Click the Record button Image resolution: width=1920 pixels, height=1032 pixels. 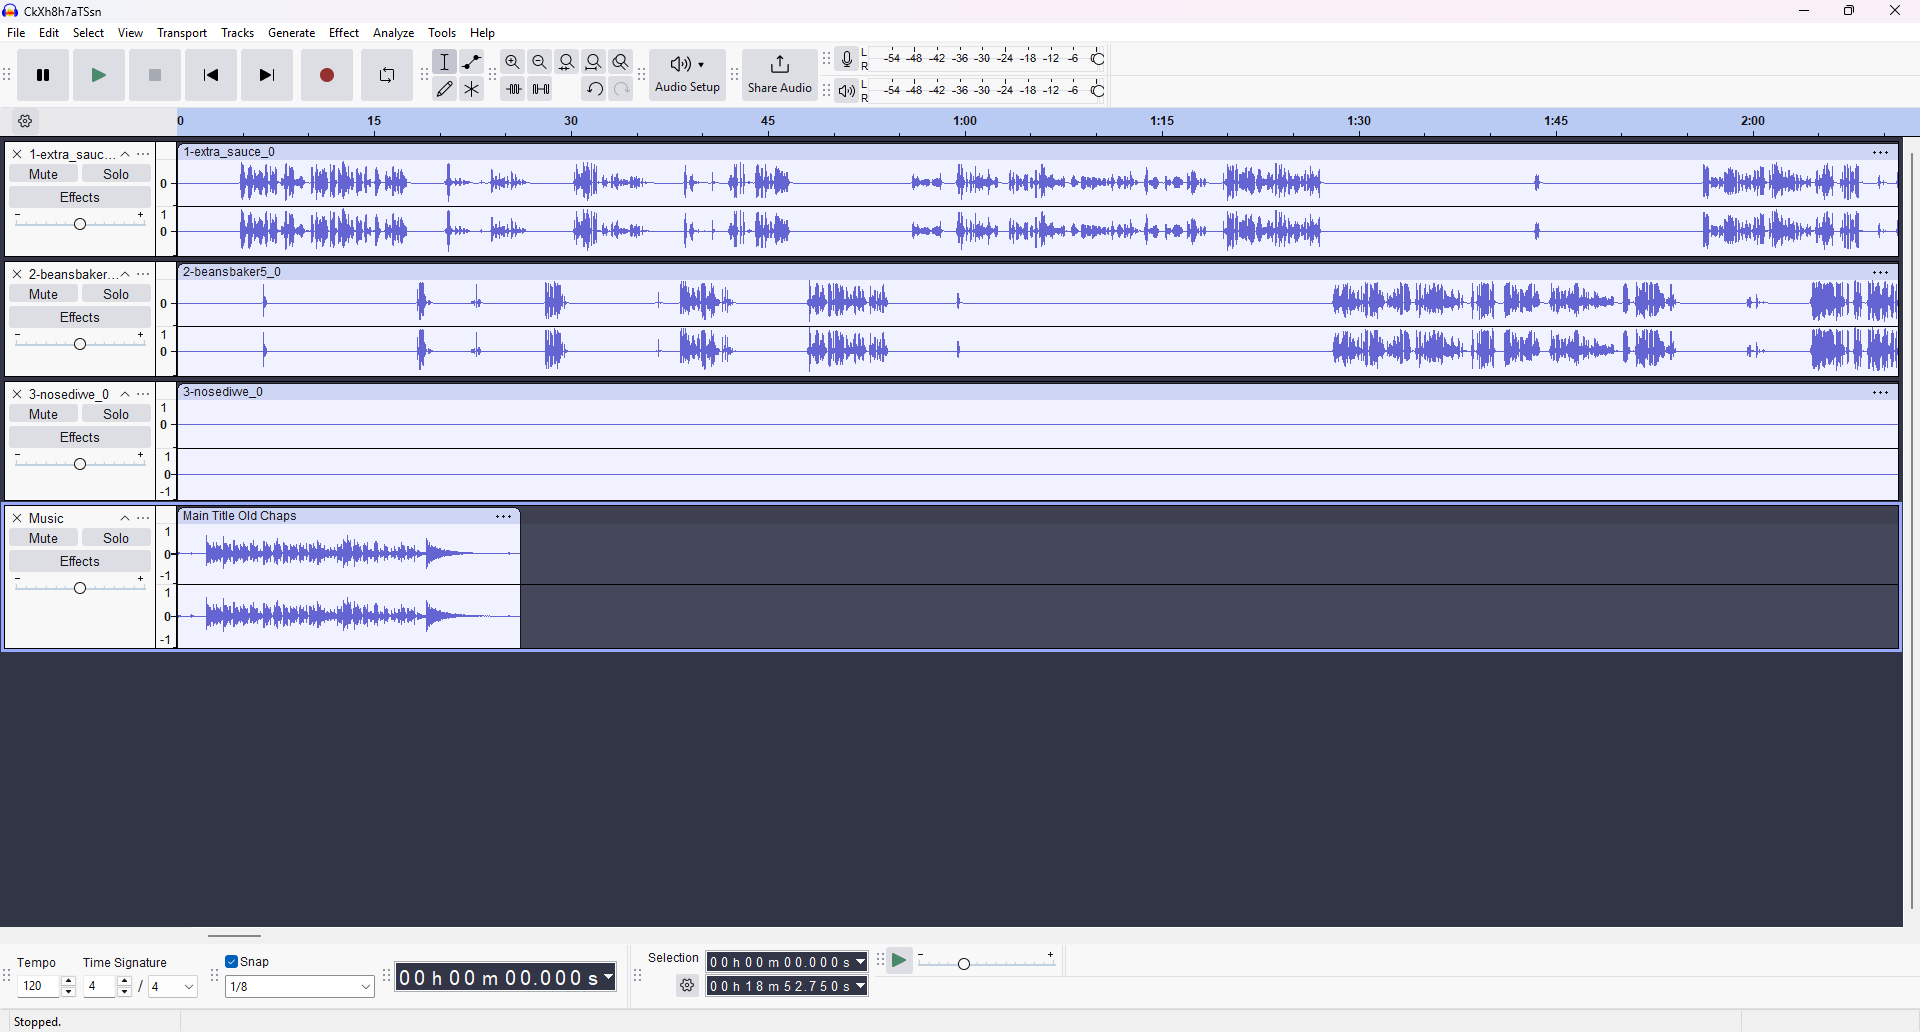click(327, 76)
